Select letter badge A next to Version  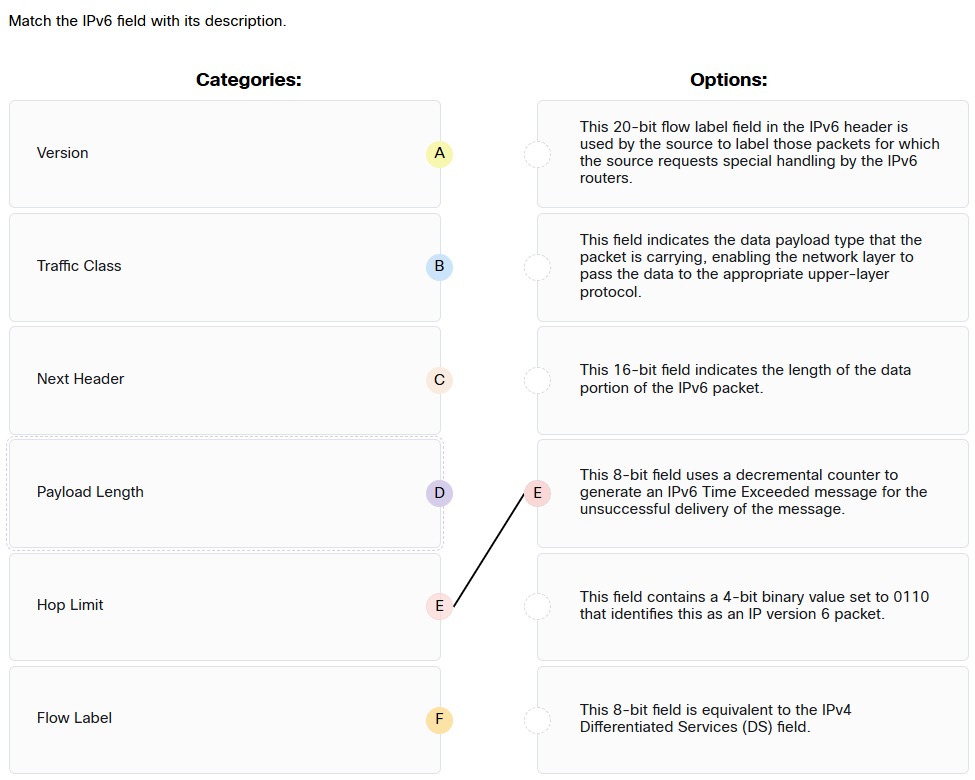point(438,153)
